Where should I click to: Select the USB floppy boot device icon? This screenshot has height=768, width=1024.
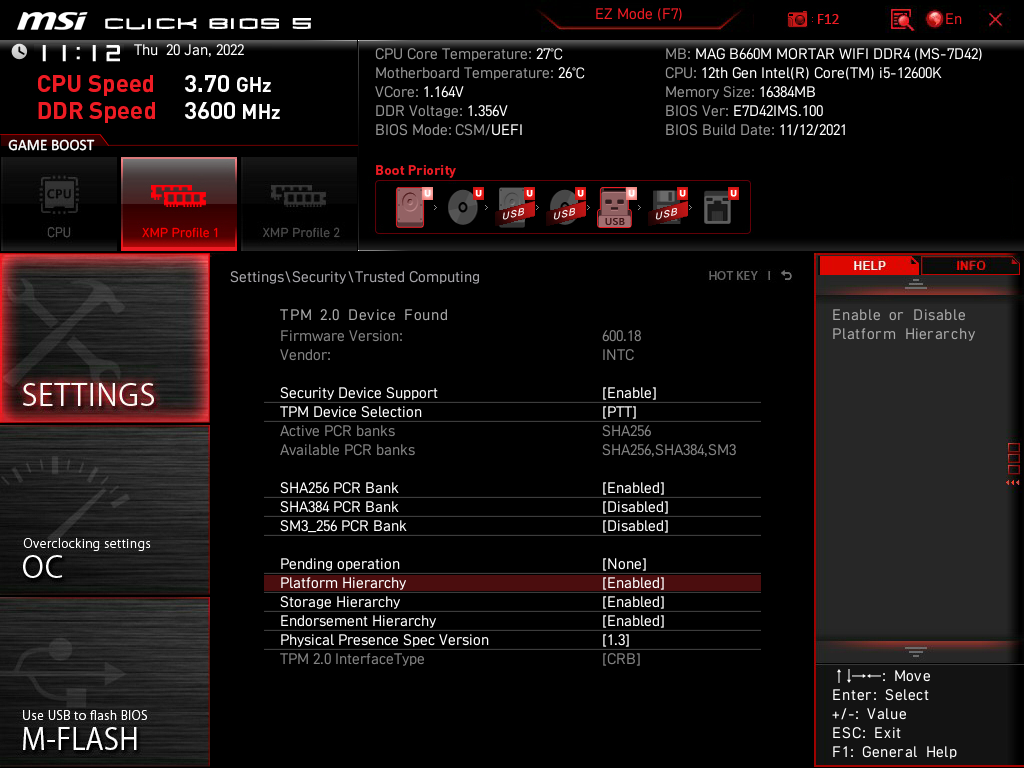coord(668,207)
